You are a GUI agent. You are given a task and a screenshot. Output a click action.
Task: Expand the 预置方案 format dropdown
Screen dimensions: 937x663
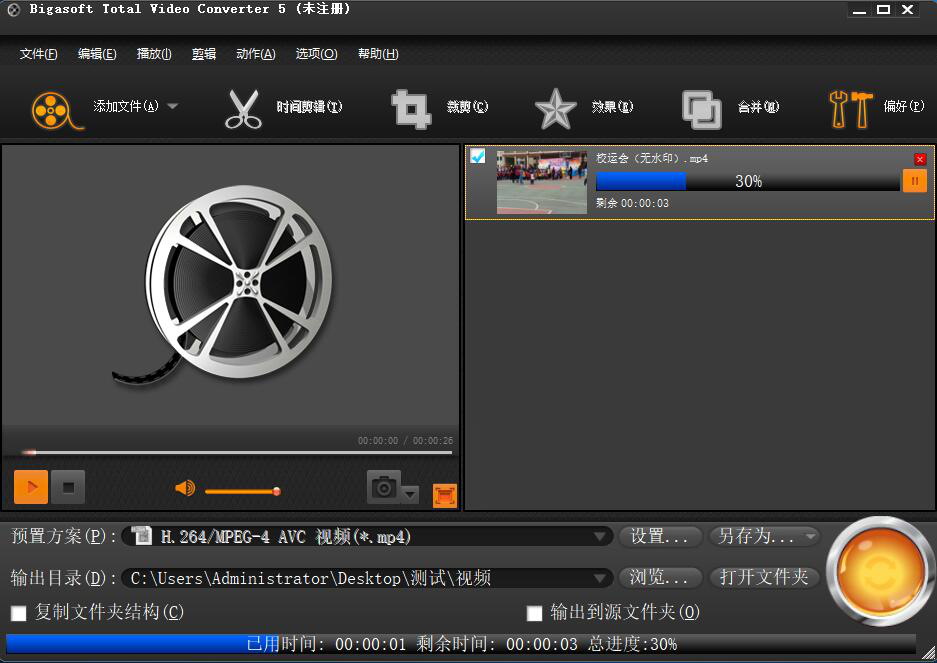tap(600, 537)
